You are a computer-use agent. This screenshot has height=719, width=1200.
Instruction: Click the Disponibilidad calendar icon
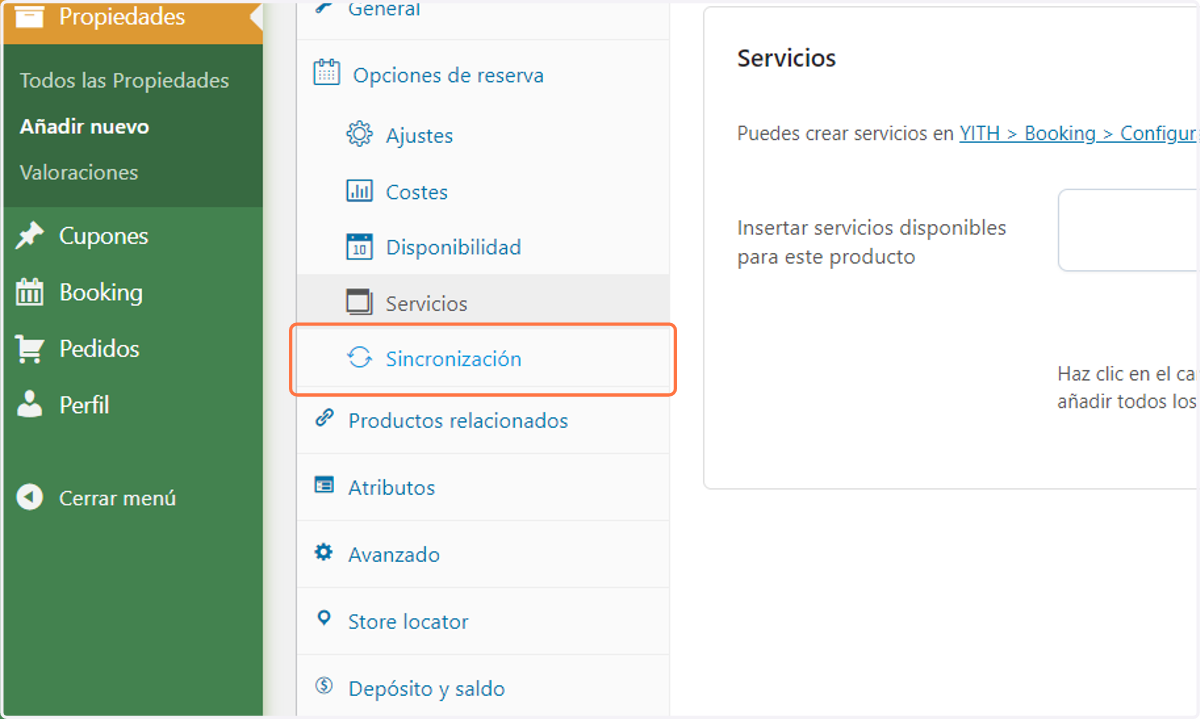[x=359, y=246]
